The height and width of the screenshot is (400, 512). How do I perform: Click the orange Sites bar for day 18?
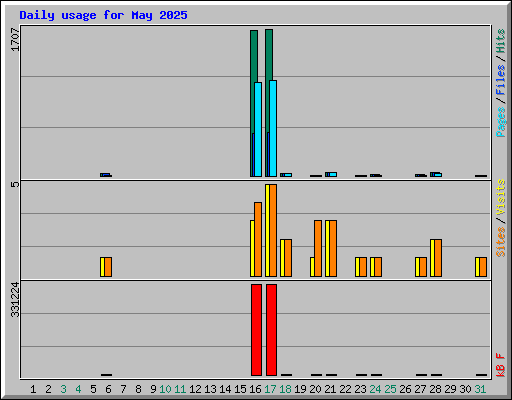click(288, 258)
